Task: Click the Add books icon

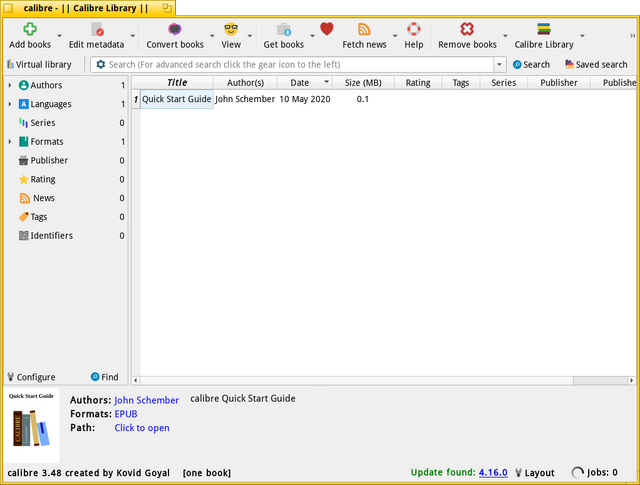Action: tap(30, 29)
